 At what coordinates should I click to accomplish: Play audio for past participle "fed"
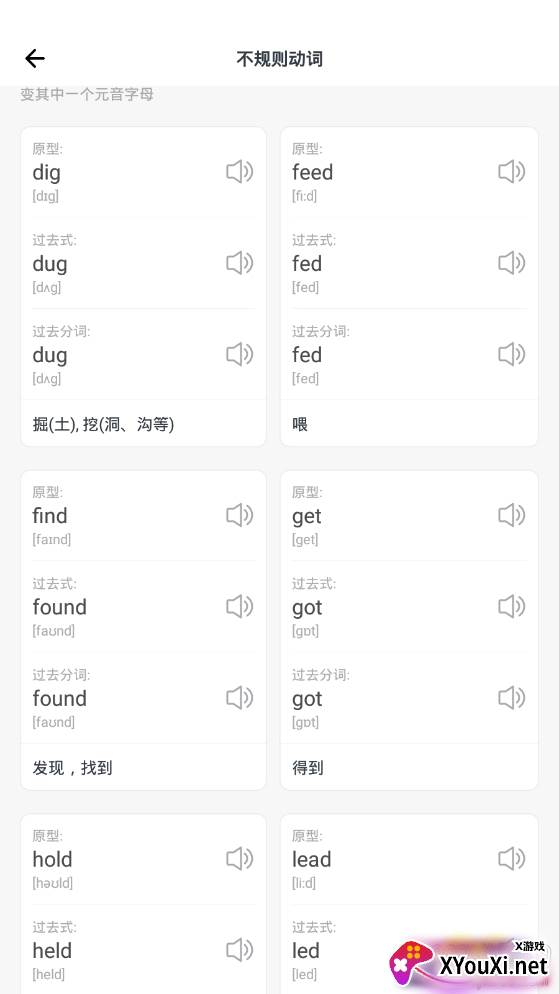[x=511, y=354]
